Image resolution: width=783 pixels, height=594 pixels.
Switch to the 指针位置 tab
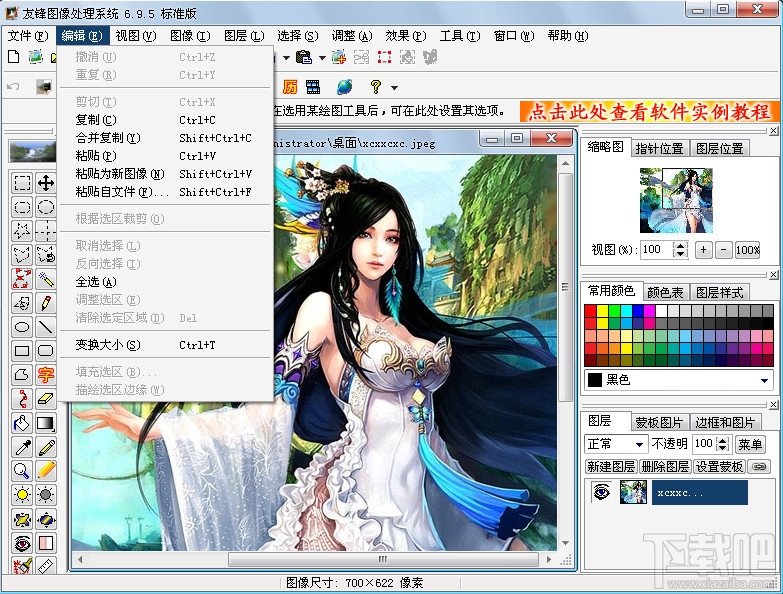[659, 148]
